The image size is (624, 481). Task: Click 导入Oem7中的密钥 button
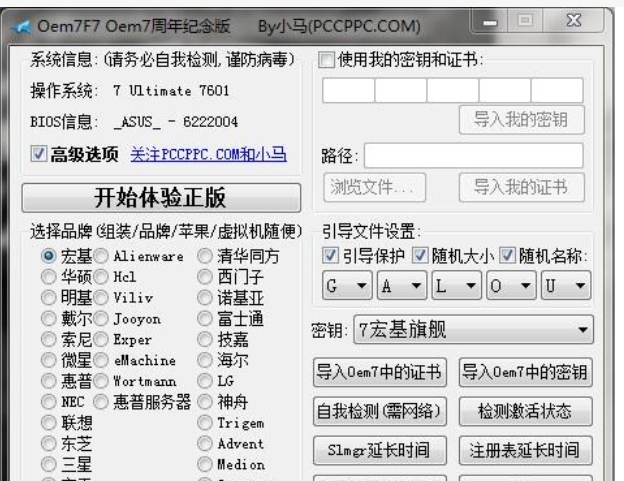point(525,372)
